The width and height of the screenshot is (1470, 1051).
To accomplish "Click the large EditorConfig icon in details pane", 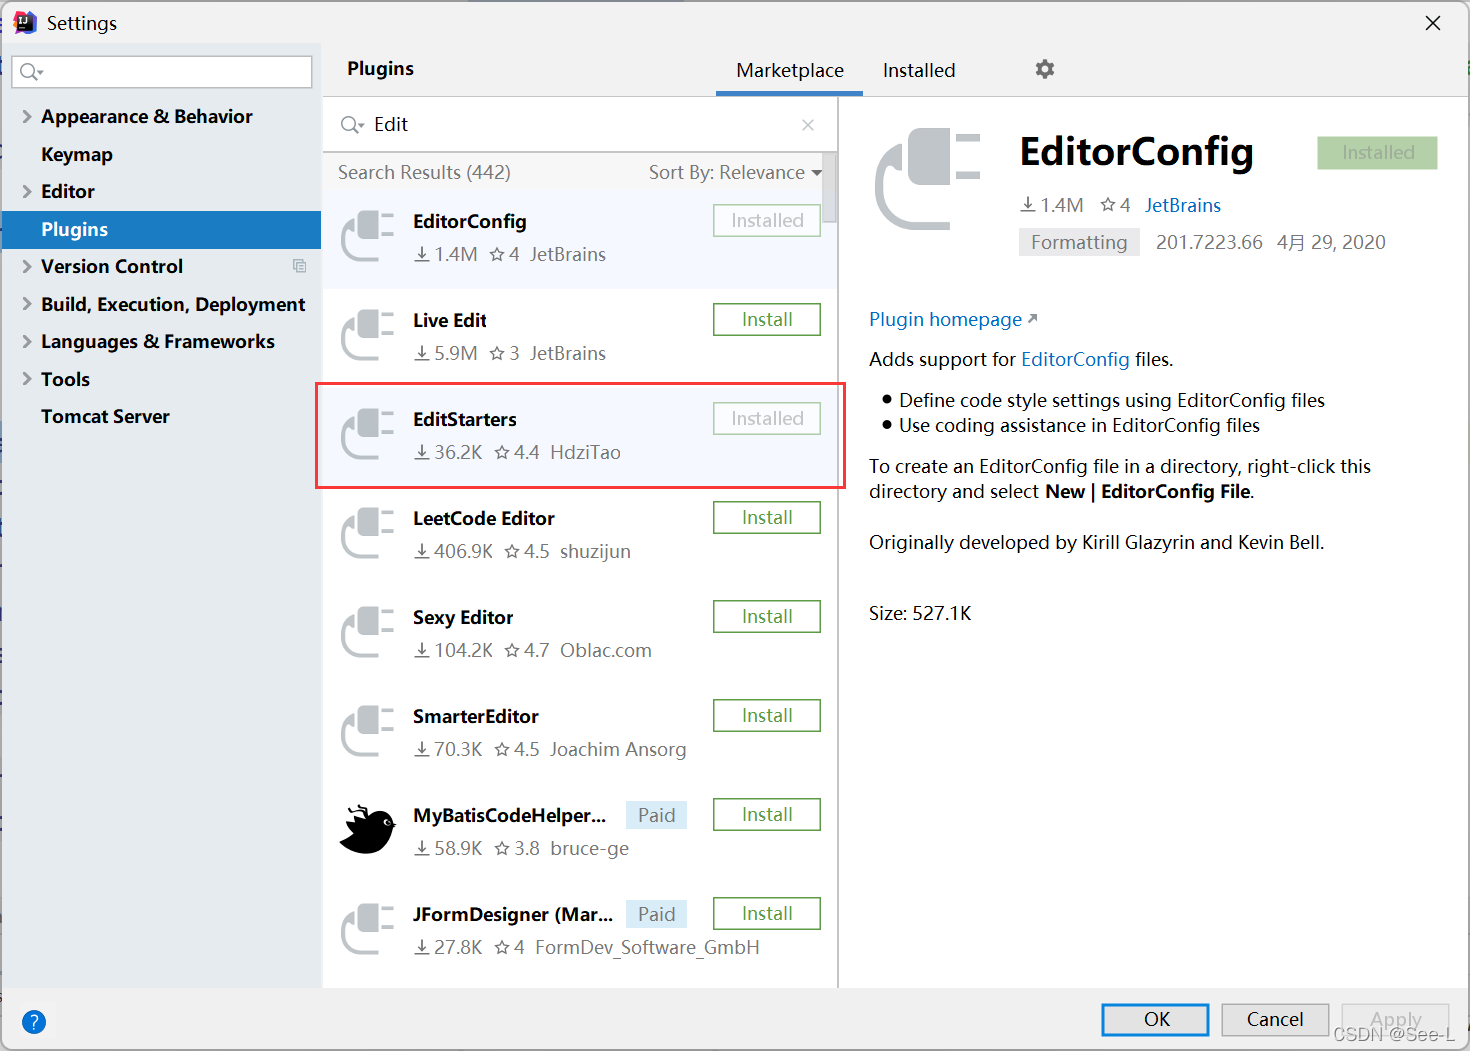I will [928, 179].
